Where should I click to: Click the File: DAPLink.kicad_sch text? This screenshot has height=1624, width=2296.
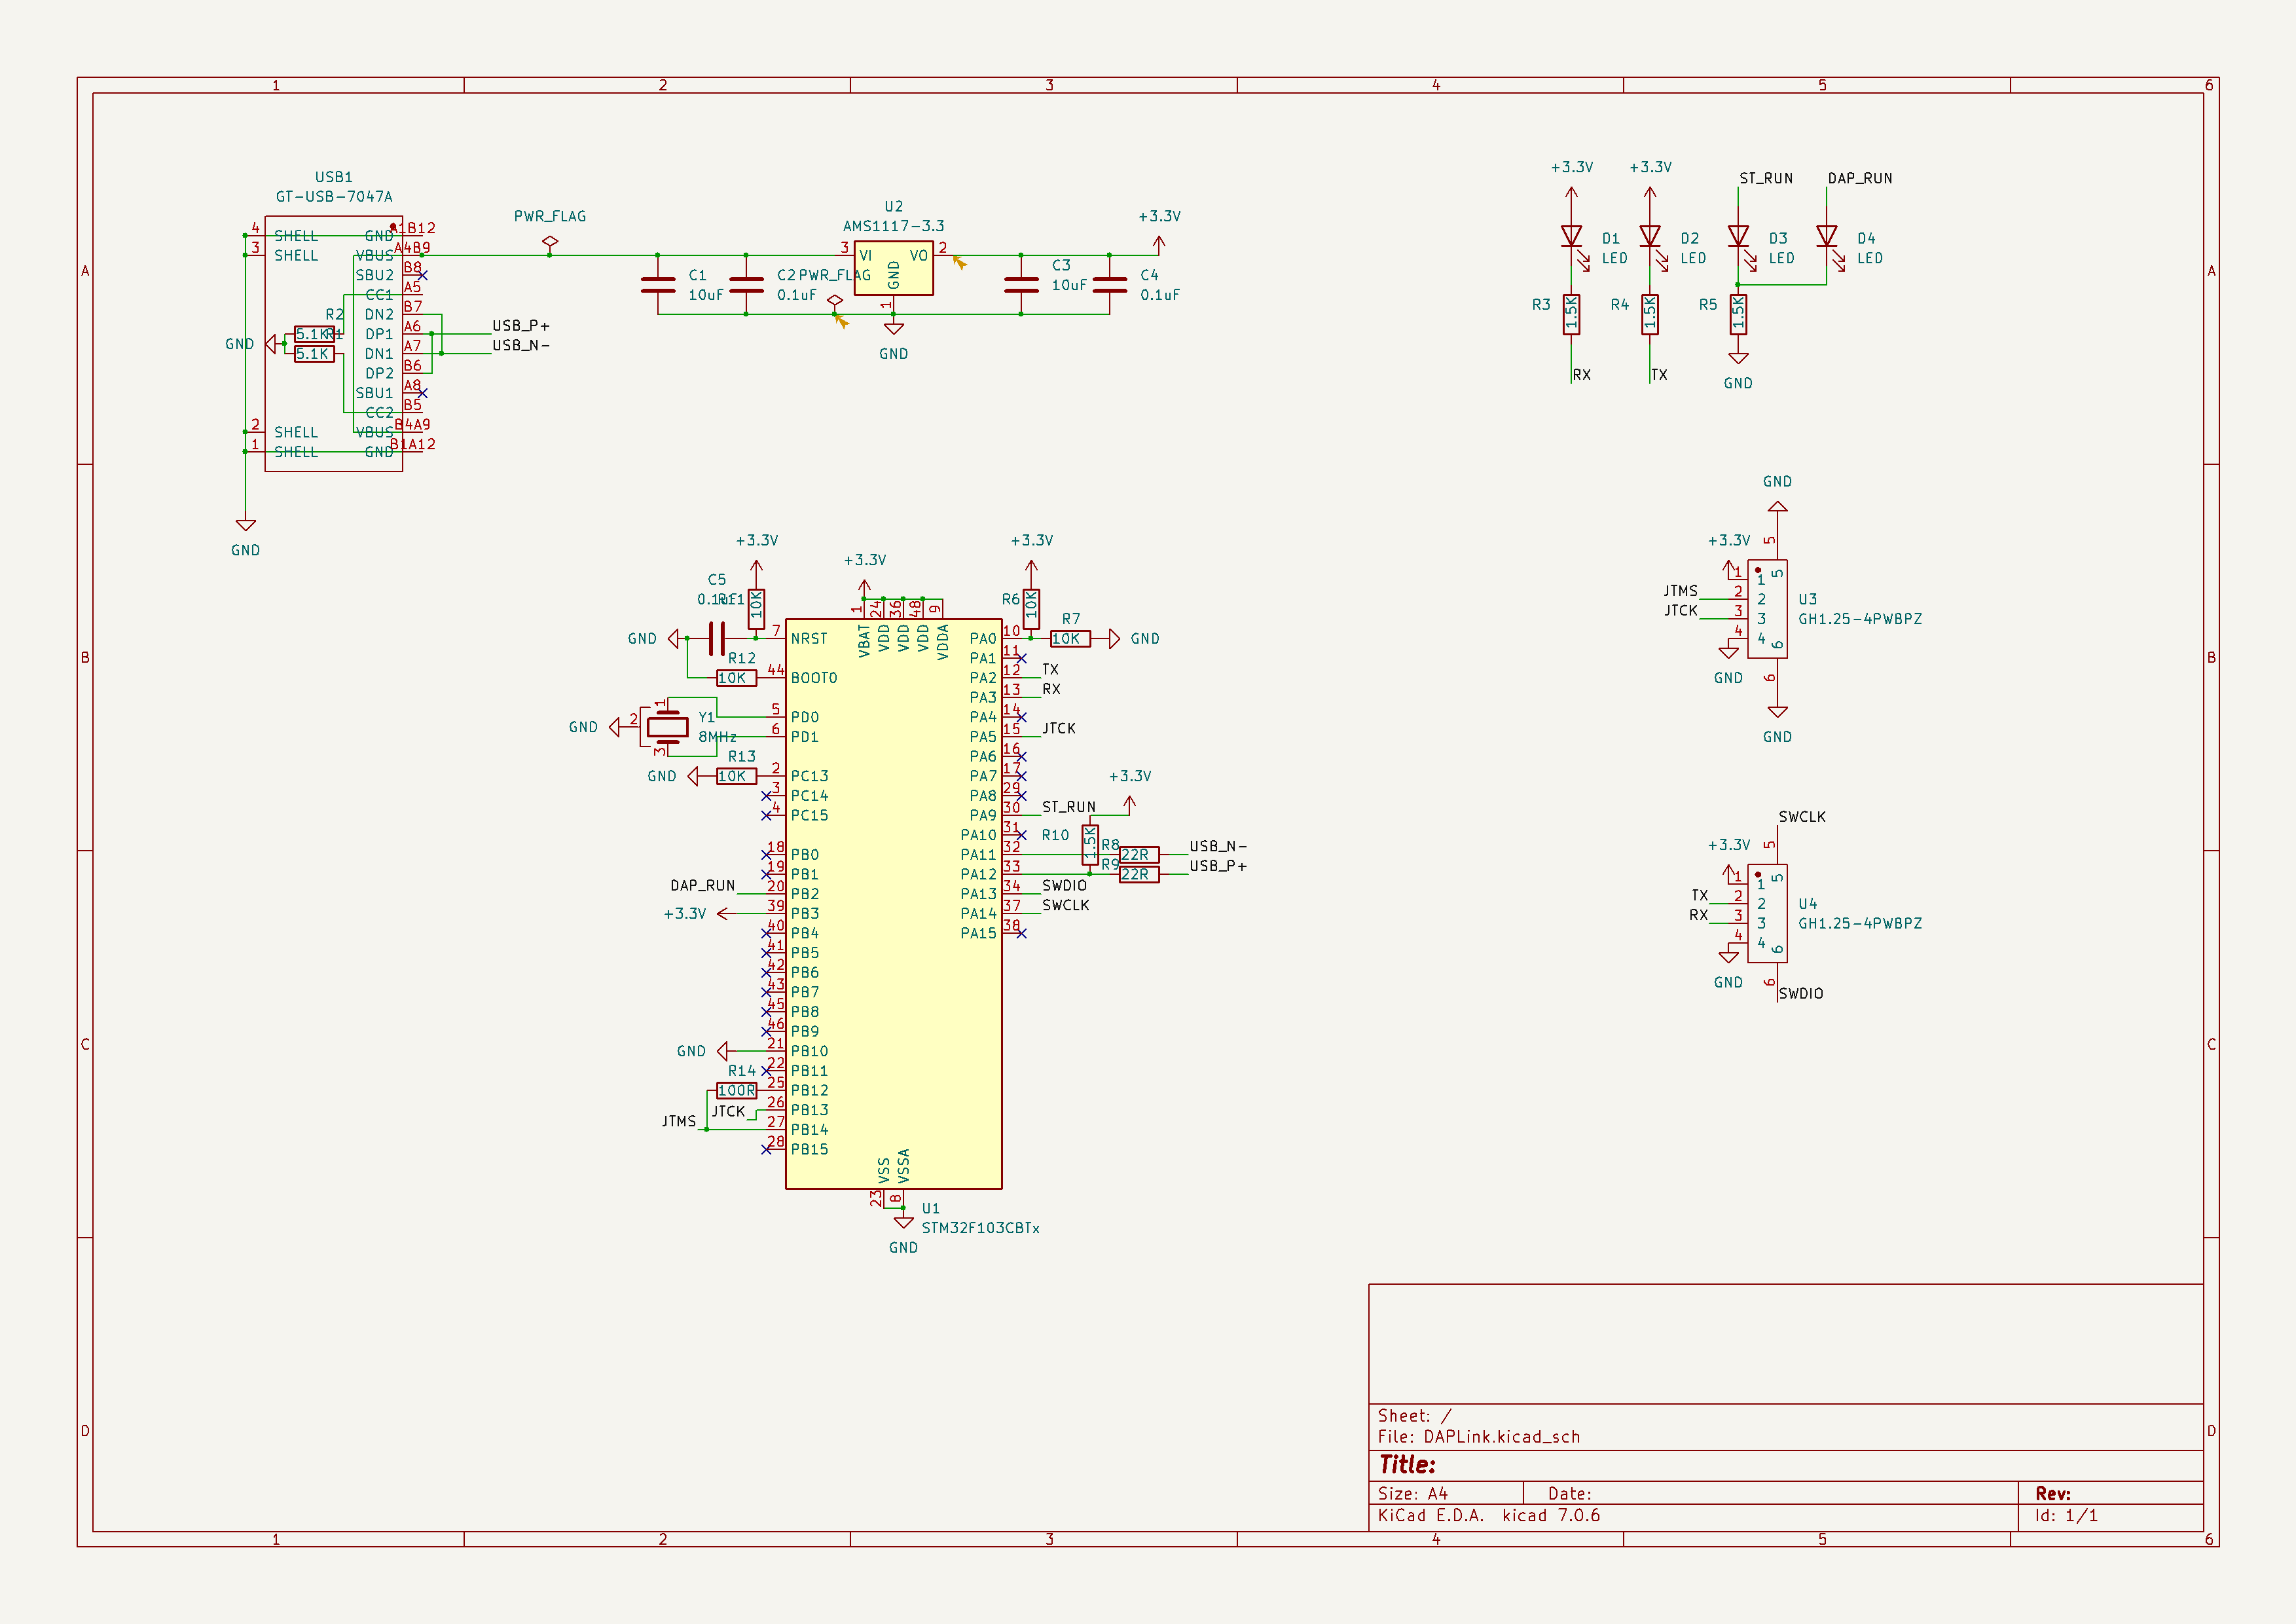click(1479, 1437)
